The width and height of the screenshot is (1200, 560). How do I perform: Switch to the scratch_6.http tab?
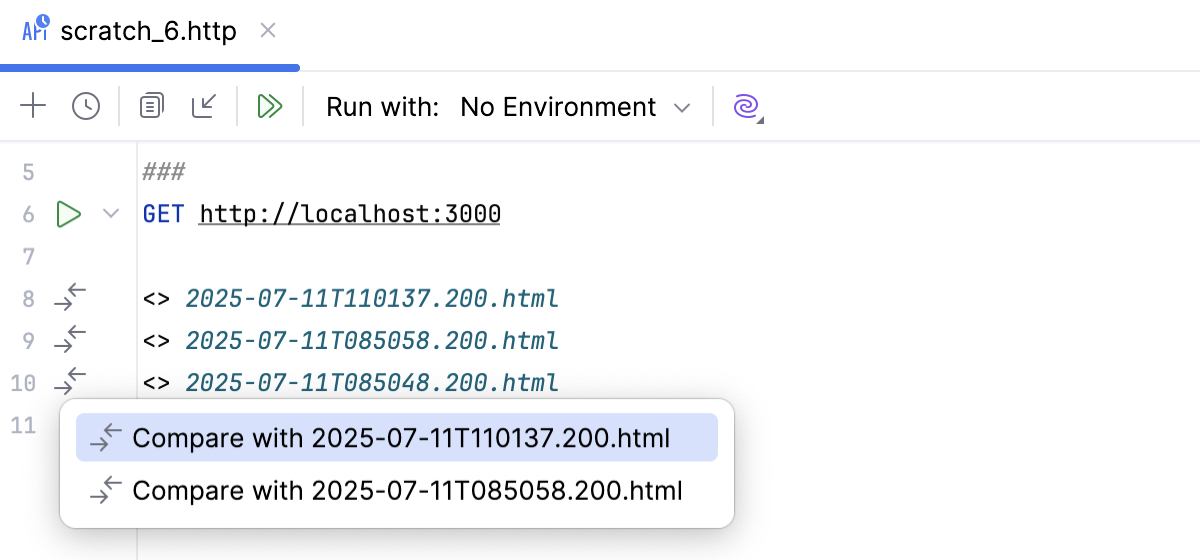(x=148, y=31)
